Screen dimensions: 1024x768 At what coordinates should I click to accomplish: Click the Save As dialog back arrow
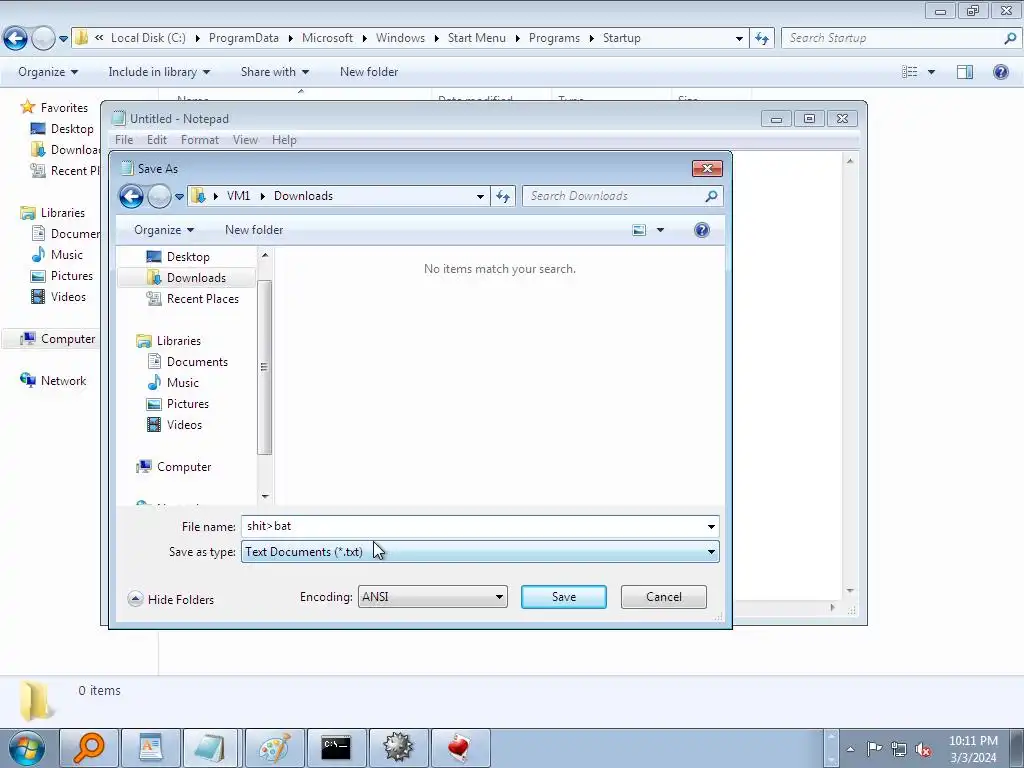[131, 196]
